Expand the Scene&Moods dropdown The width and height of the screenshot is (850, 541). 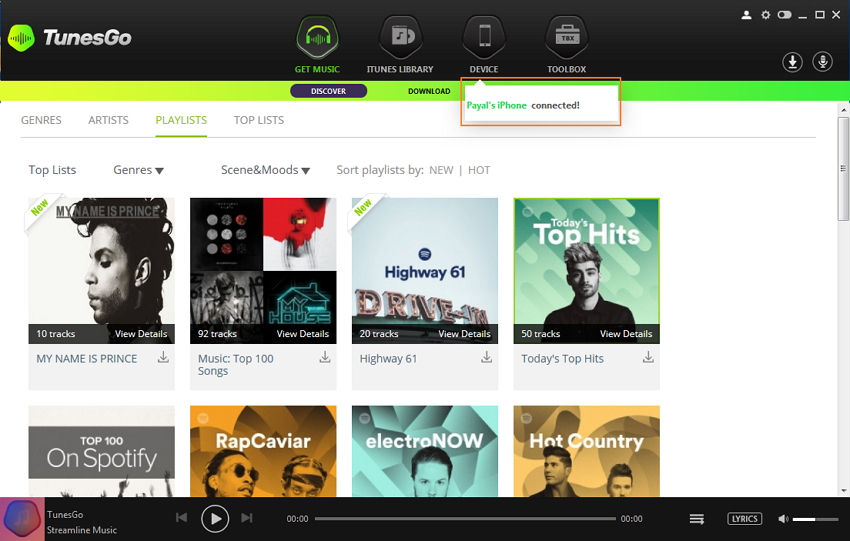[265, 170]
